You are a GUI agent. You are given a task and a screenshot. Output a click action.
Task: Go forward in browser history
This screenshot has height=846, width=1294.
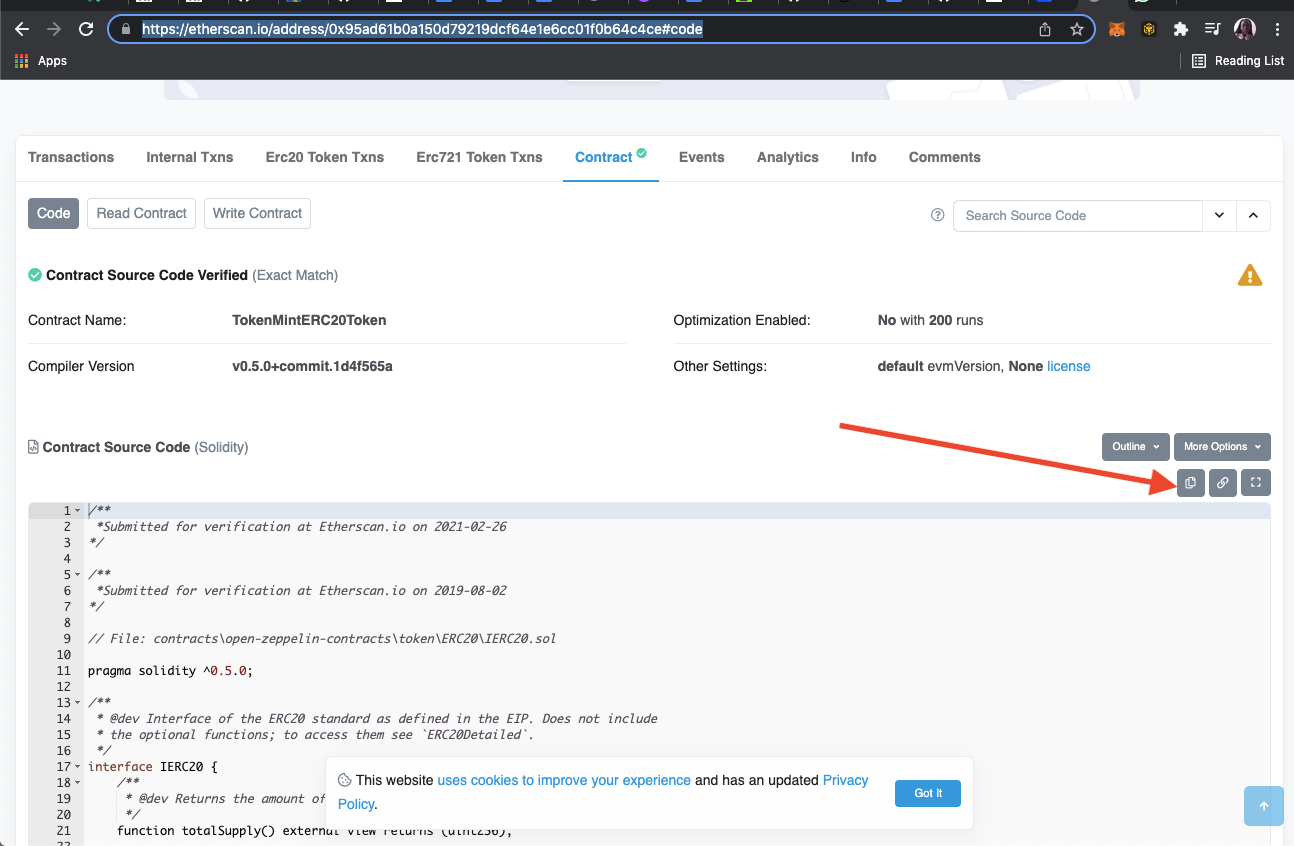[x=54, y=29]
